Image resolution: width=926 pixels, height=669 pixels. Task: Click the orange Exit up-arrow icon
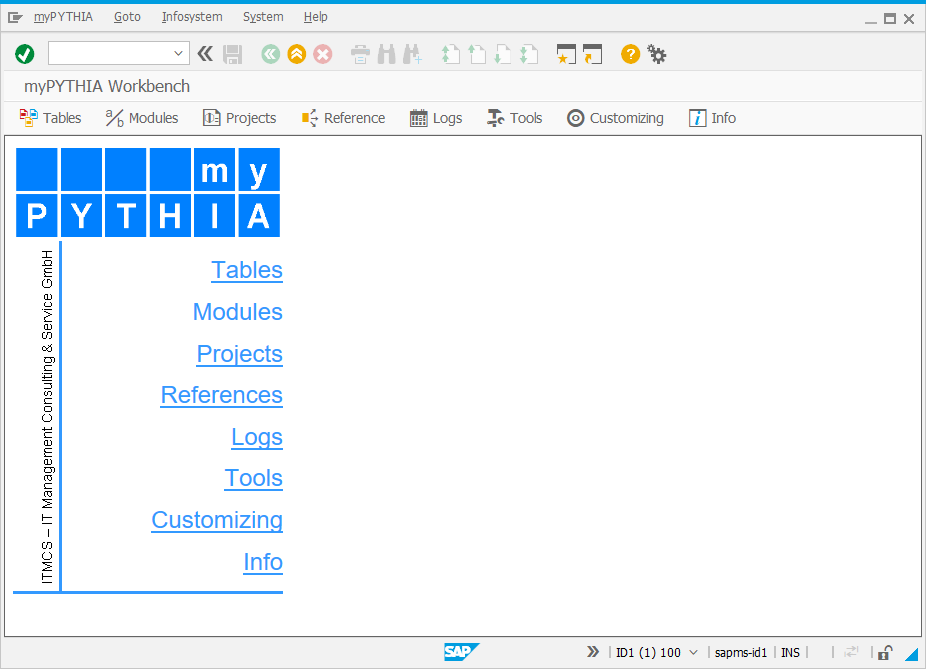296,54
